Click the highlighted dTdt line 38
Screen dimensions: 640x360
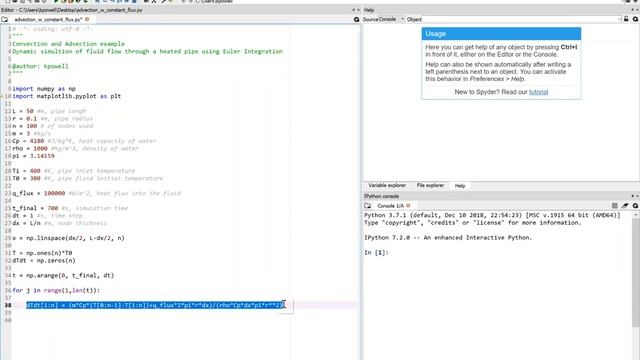(154, 305)
